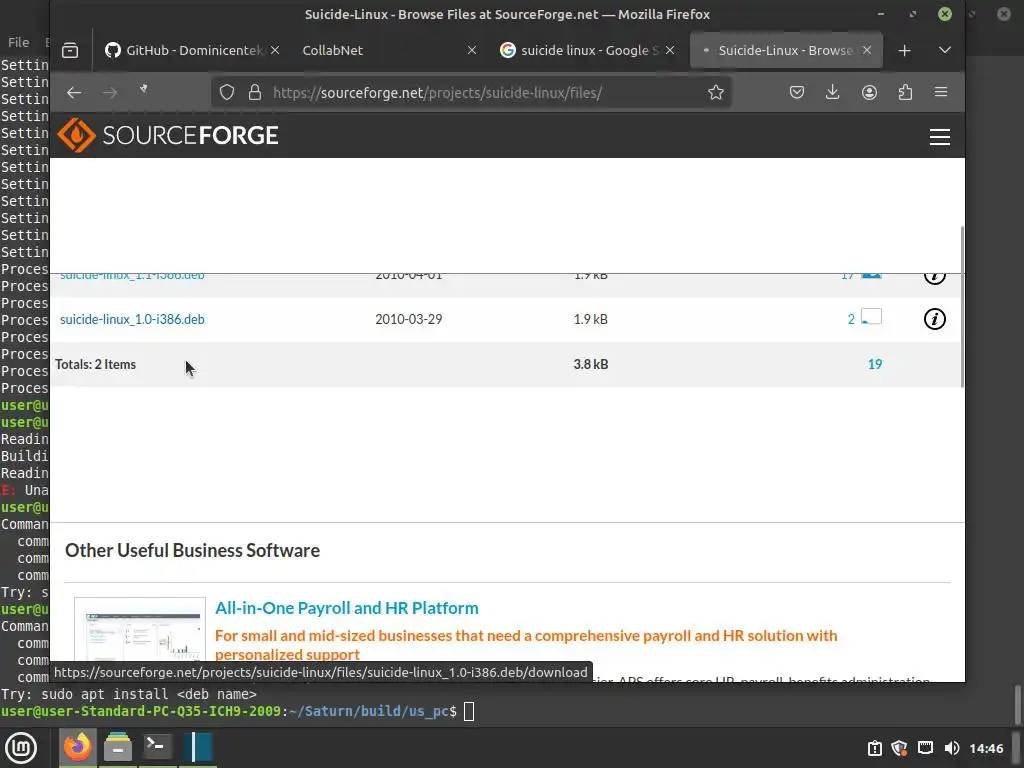This screenshot has height=768, width=1024.
Task: Open the volume control tray icon
Action: coord(952,748)
